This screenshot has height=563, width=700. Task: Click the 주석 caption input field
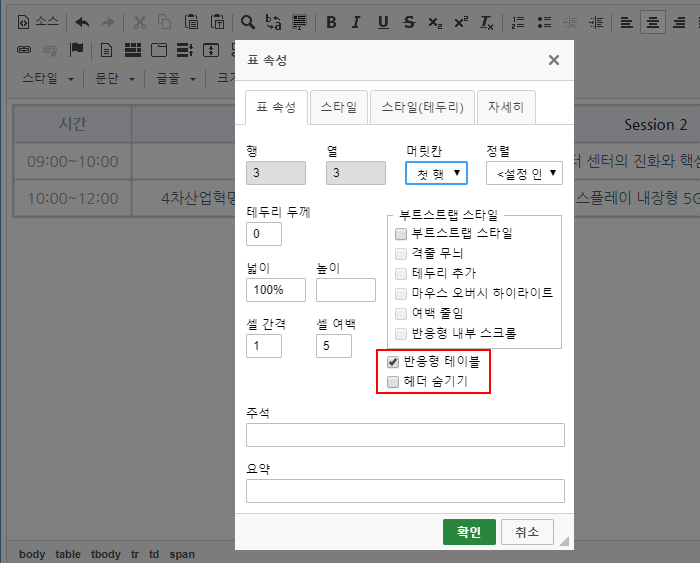(x=405, y=435)
